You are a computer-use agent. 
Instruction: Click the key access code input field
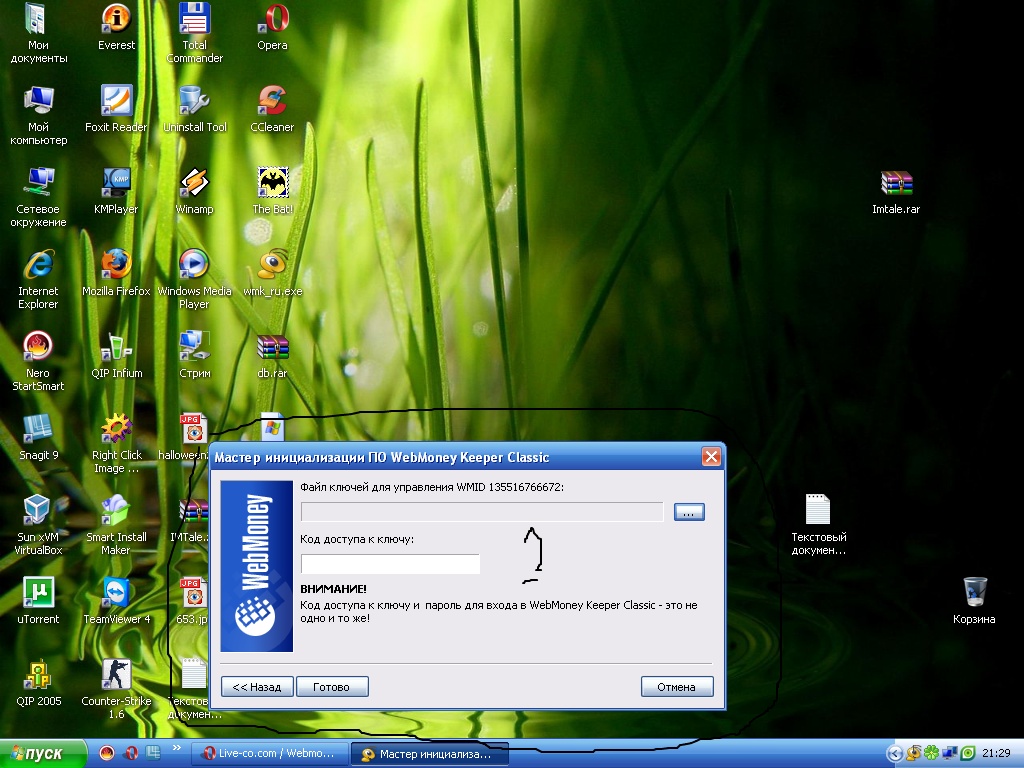click(390, 564)
